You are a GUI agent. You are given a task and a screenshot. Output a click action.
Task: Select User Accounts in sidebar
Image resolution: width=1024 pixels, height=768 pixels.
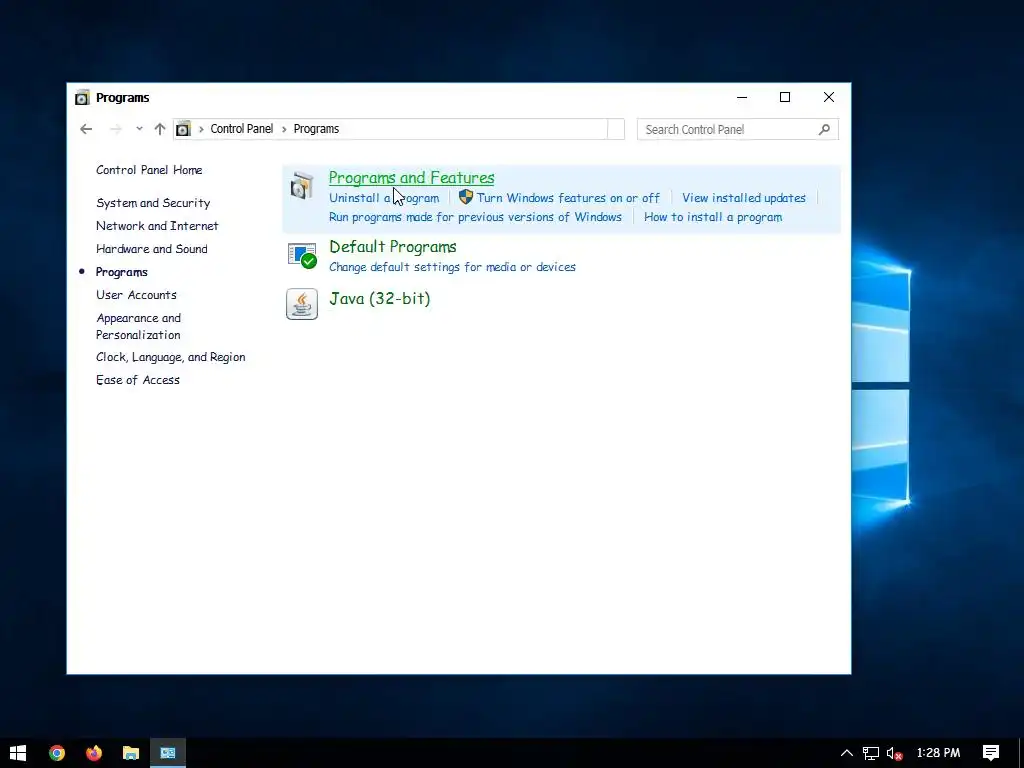pyautogui.click(x=136, y=295)
